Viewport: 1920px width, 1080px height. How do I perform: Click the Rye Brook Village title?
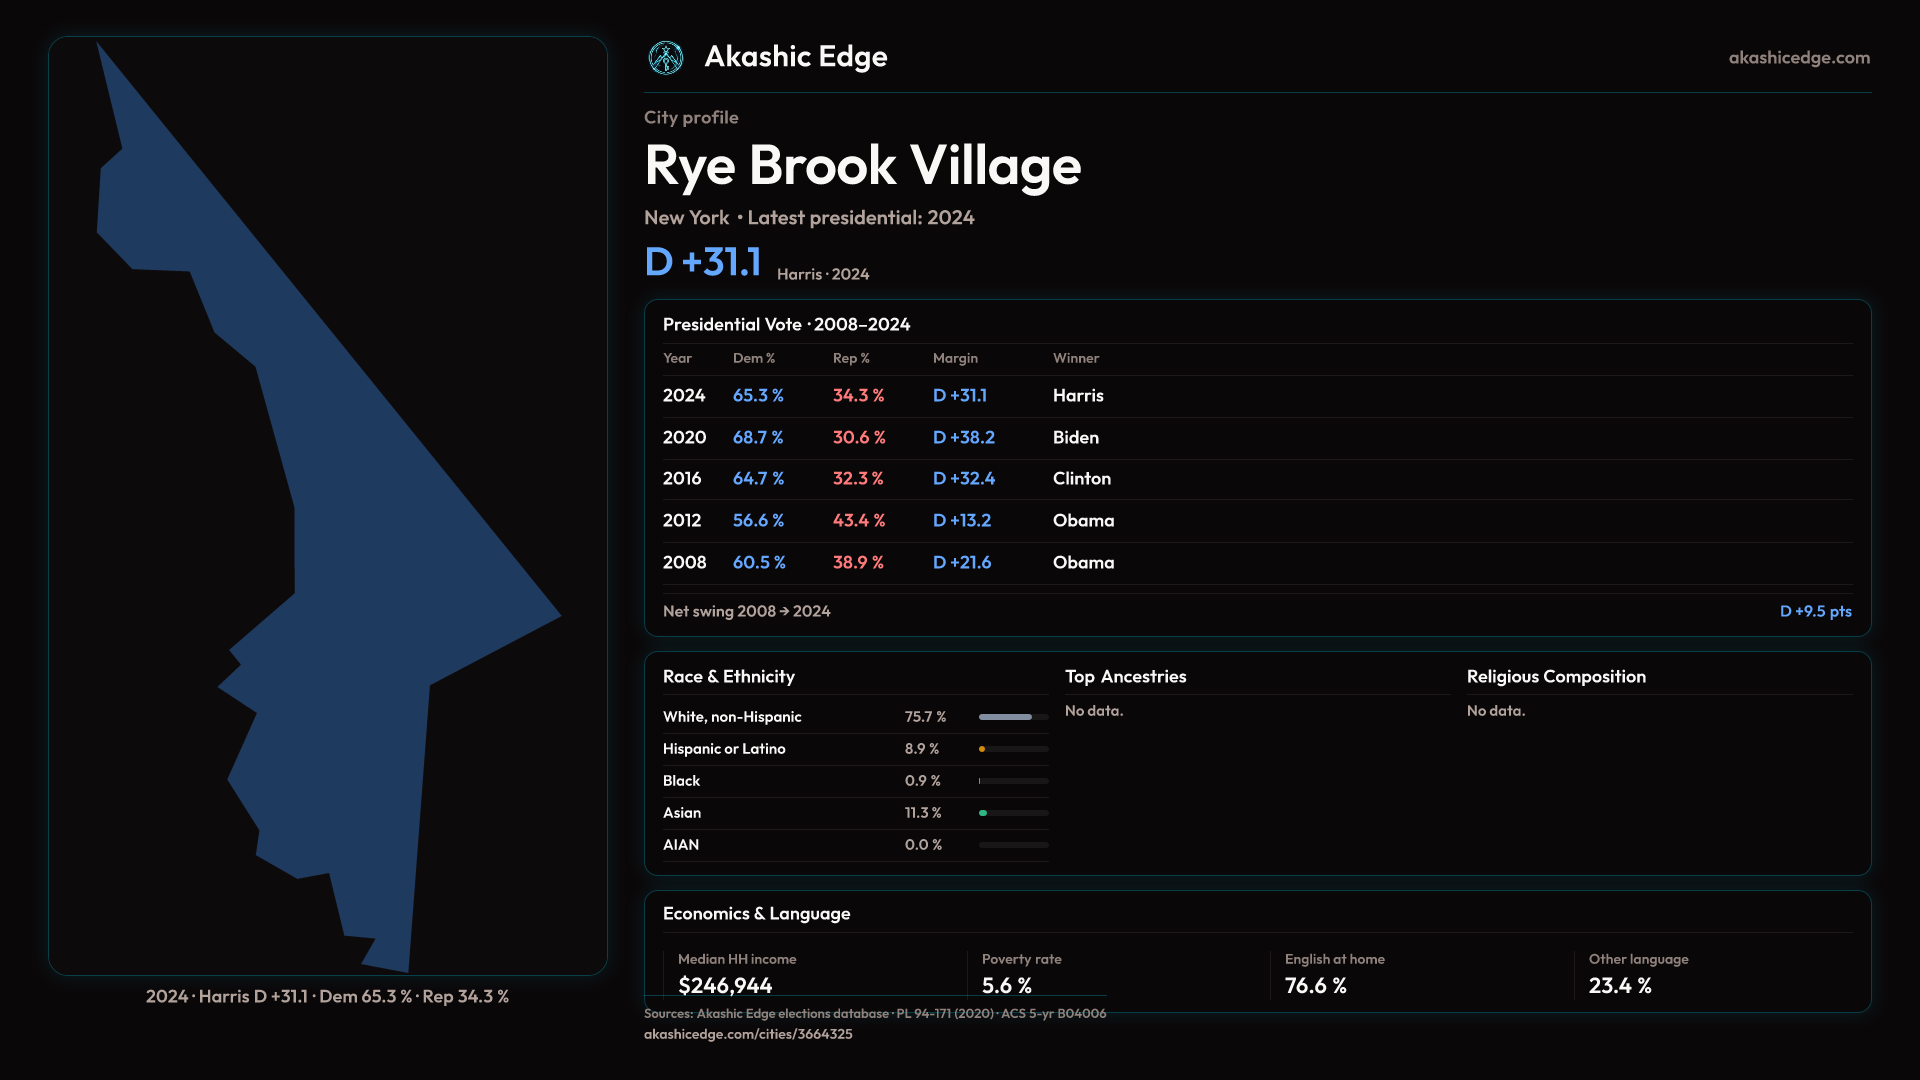click(862, 166)
